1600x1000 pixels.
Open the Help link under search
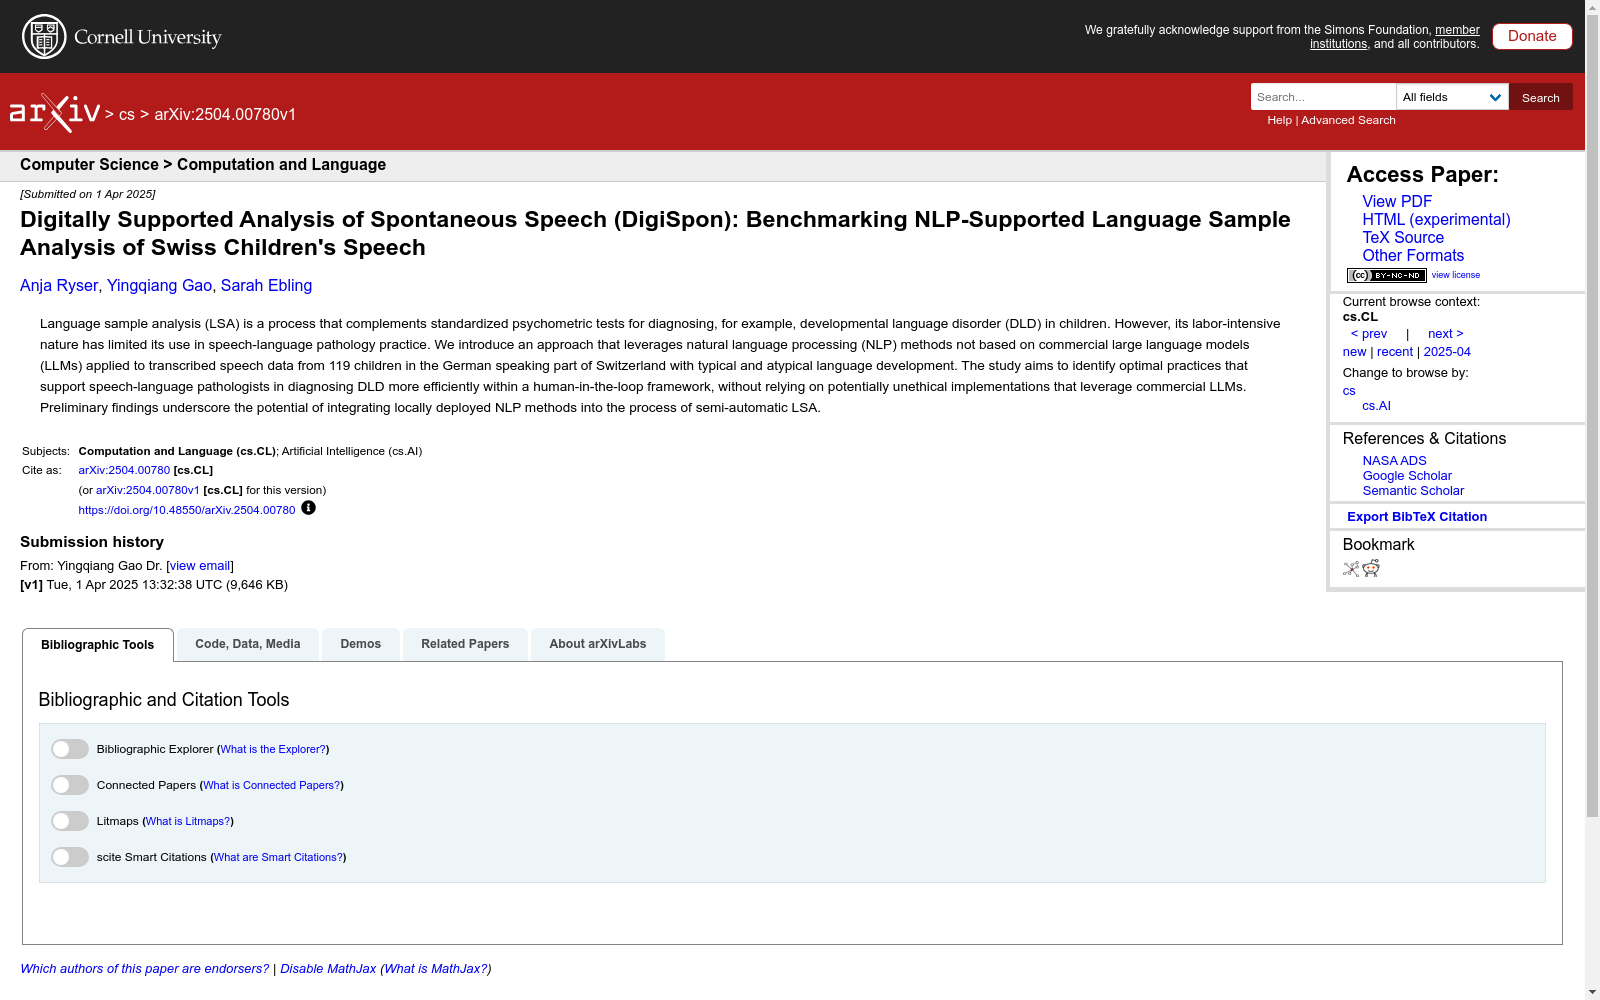pos(1279,120)
